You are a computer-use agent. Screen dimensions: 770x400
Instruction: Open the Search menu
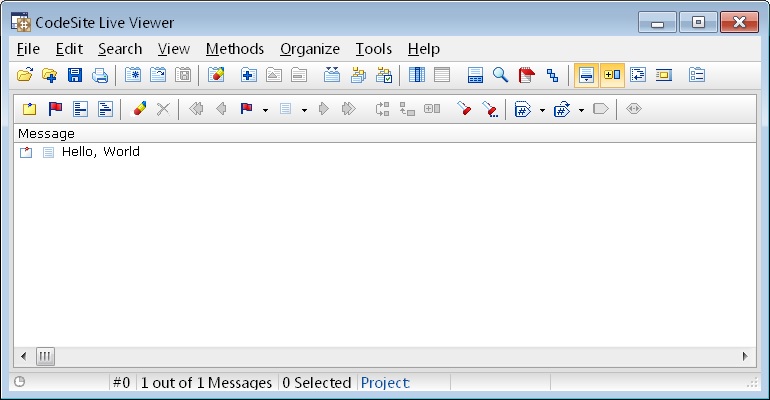(x=120, y=49)
